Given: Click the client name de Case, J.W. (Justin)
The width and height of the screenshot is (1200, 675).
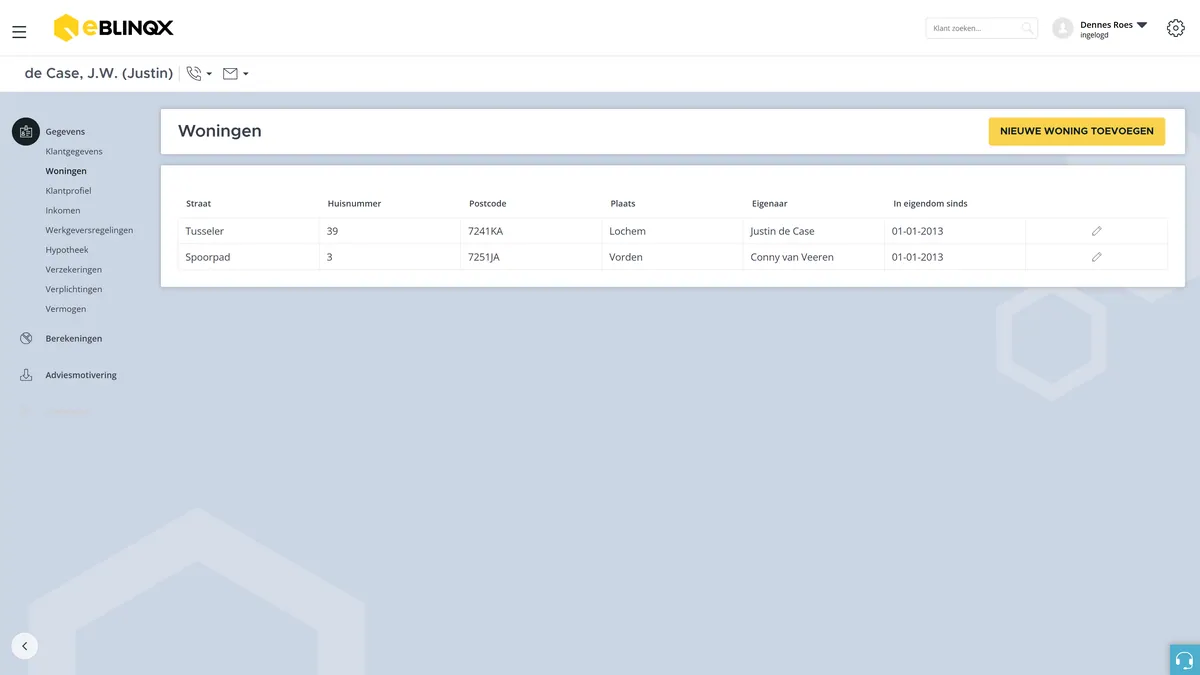Looking at the screenshot, I should [99, 73].
